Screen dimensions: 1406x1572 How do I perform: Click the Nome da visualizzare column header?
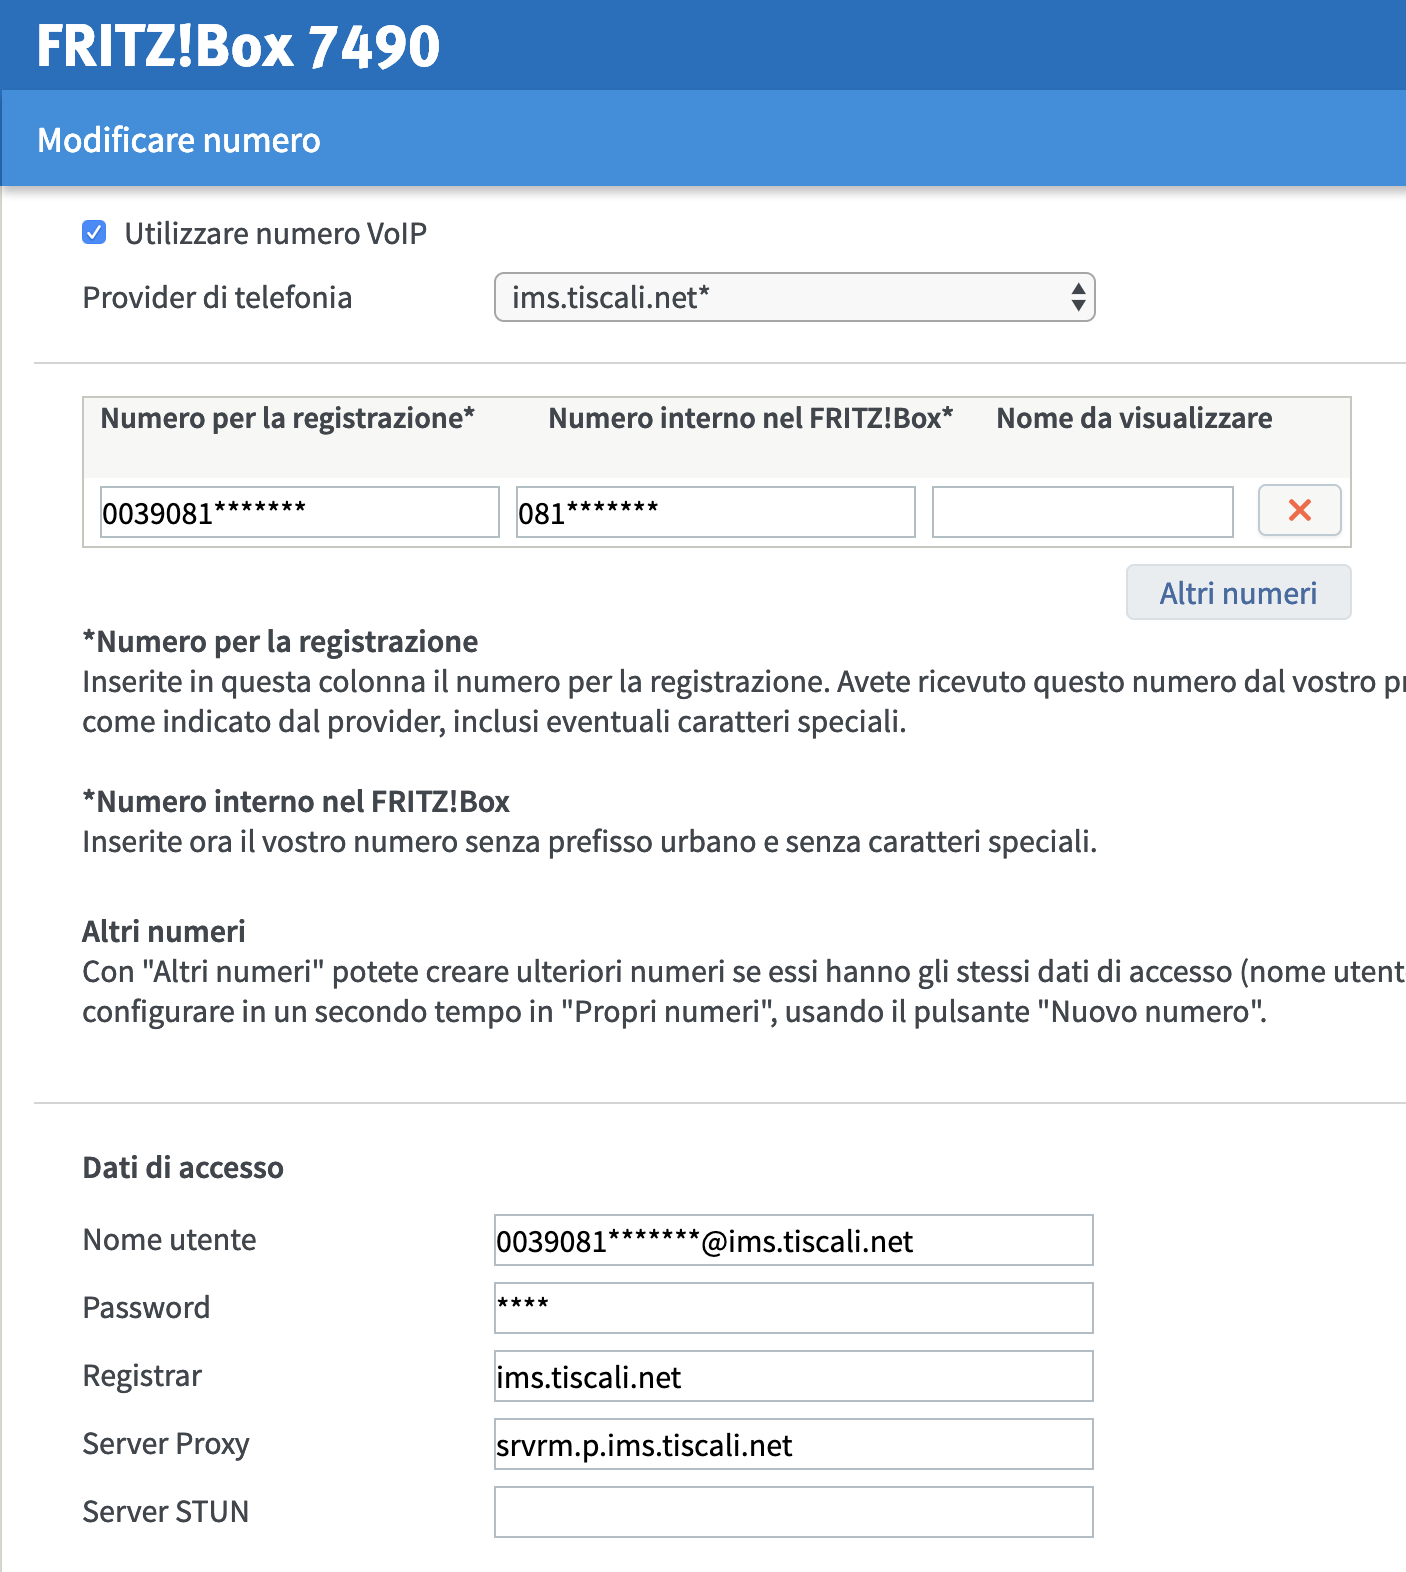[1135, 418]
